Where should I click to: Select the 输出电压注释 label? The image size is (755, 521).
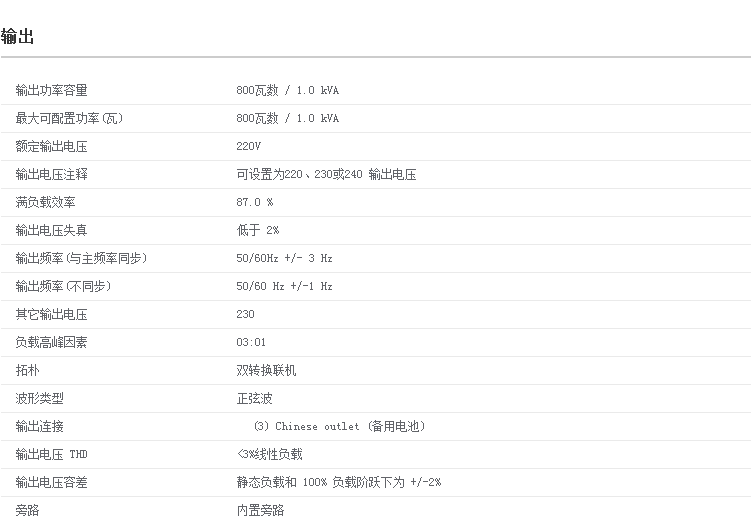point(51,174)
